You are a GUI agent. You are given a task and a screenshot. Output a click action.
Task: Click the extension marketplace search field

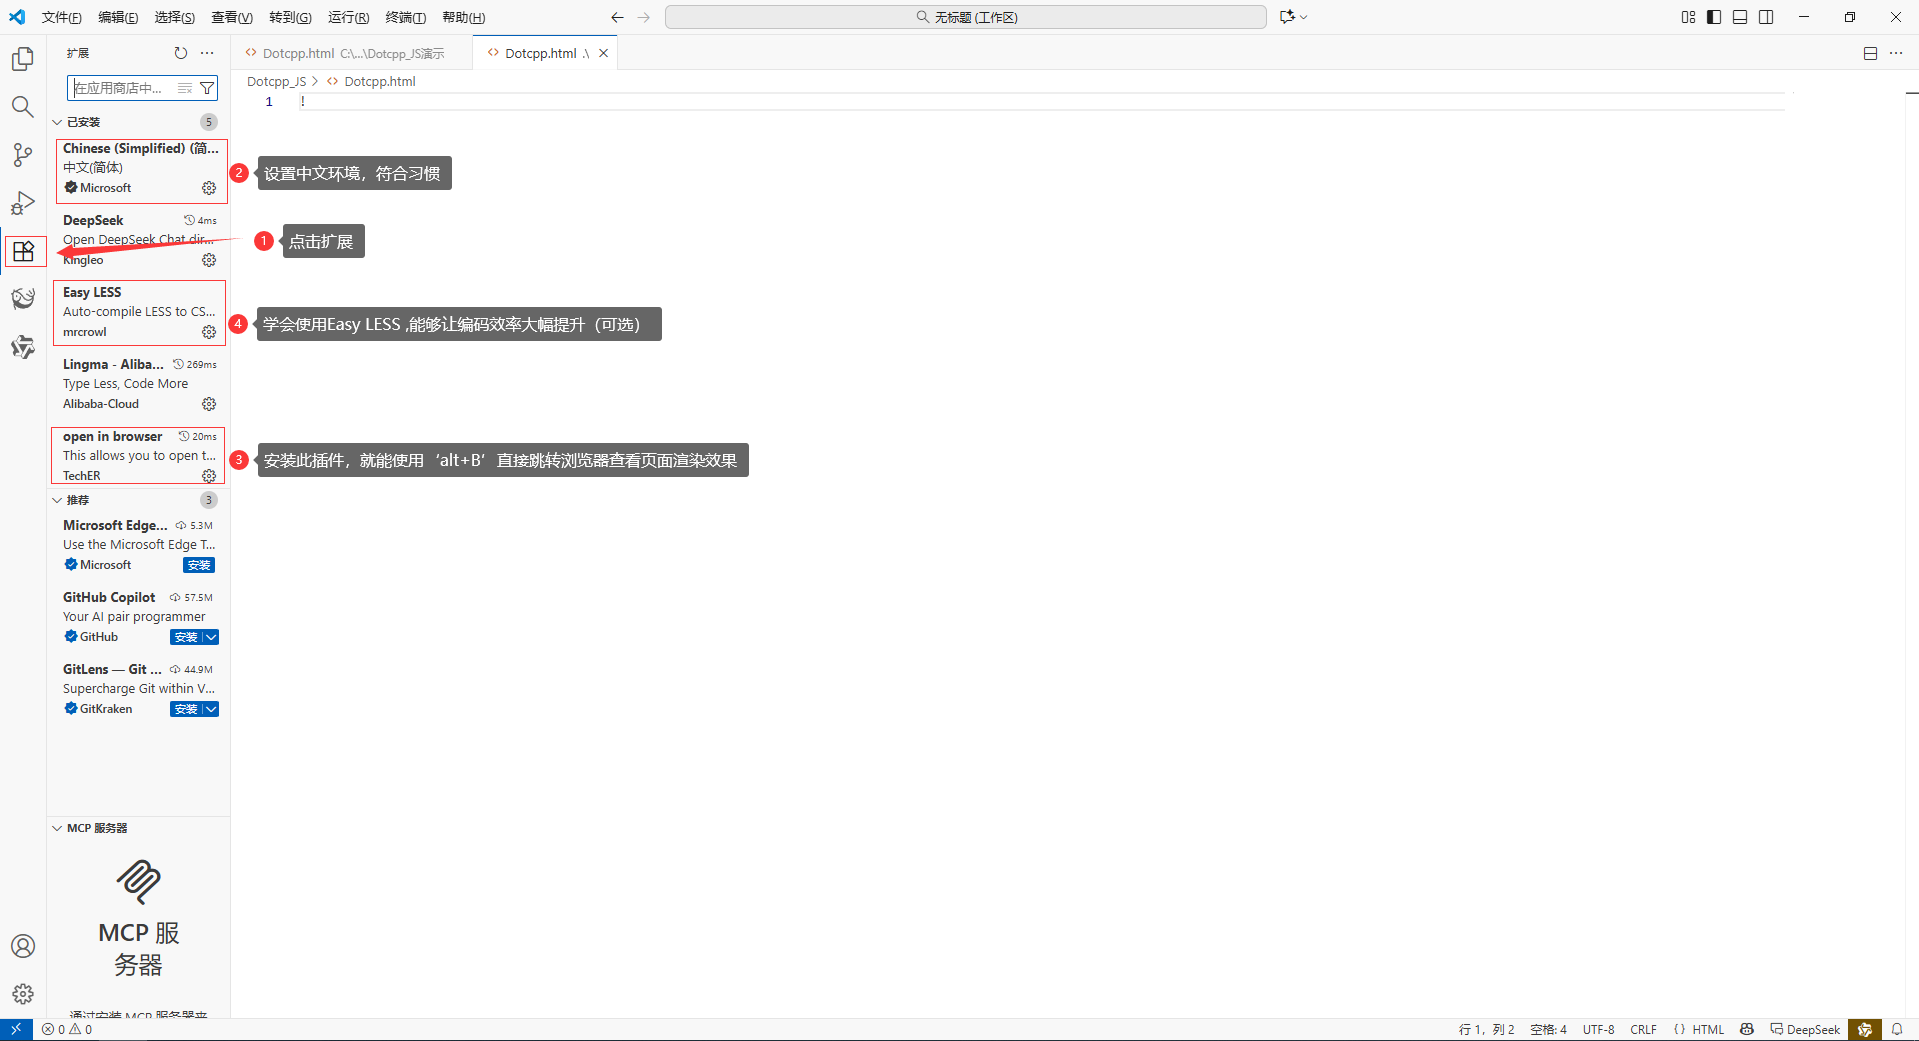120,88
